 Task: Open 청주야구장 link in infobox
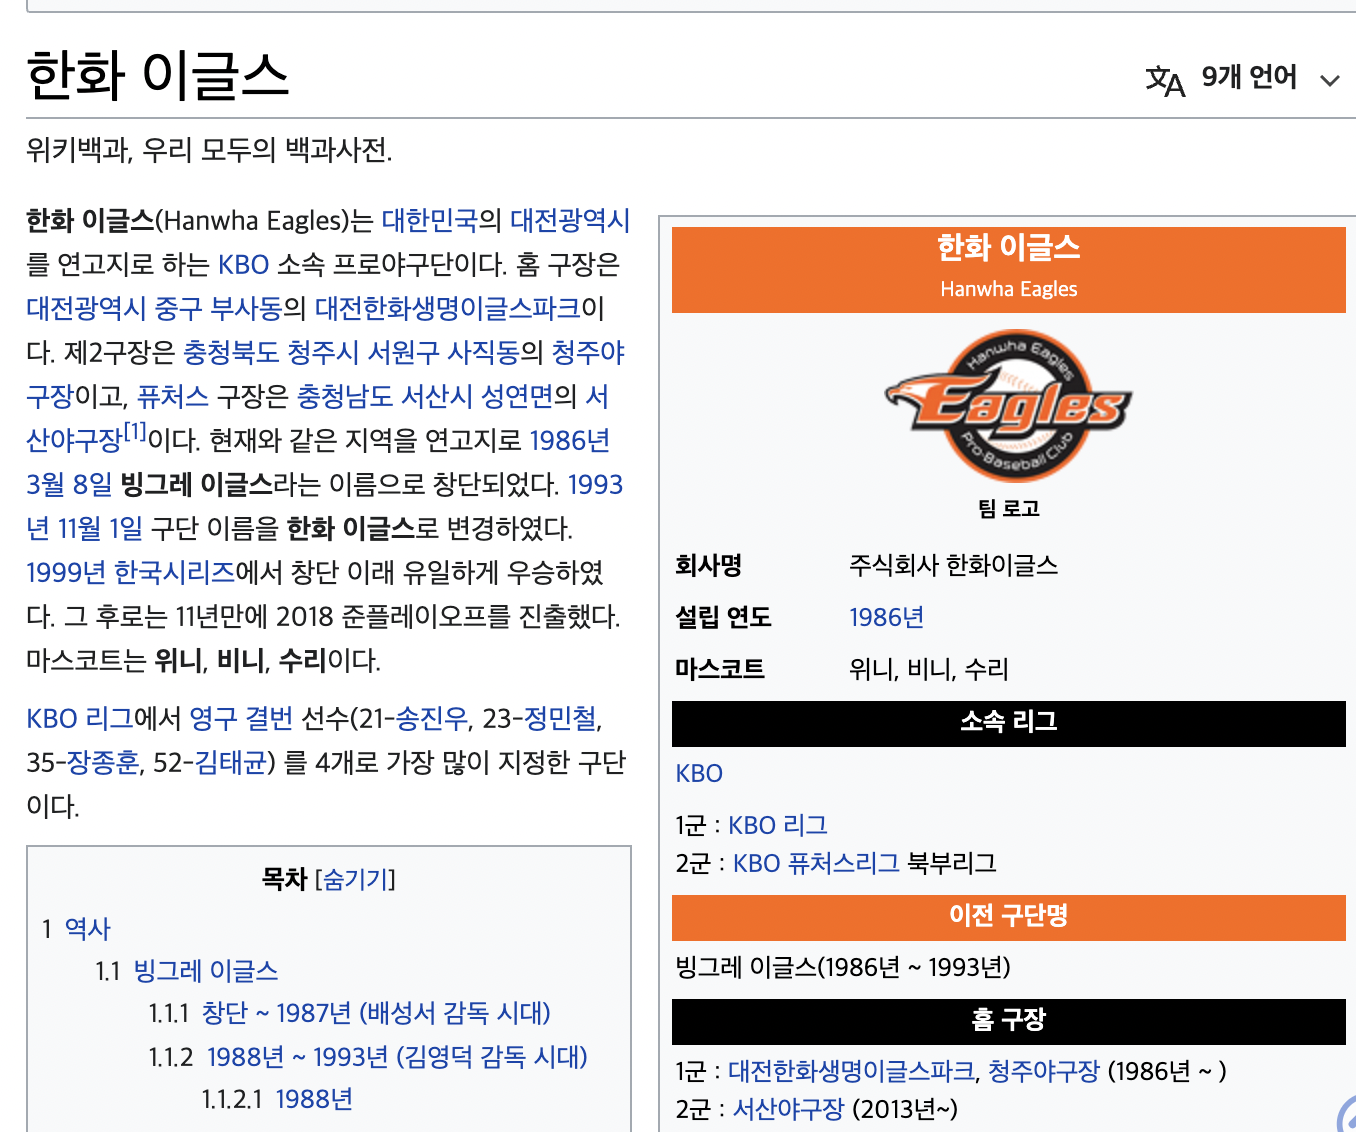(x=1044, y=1071)
